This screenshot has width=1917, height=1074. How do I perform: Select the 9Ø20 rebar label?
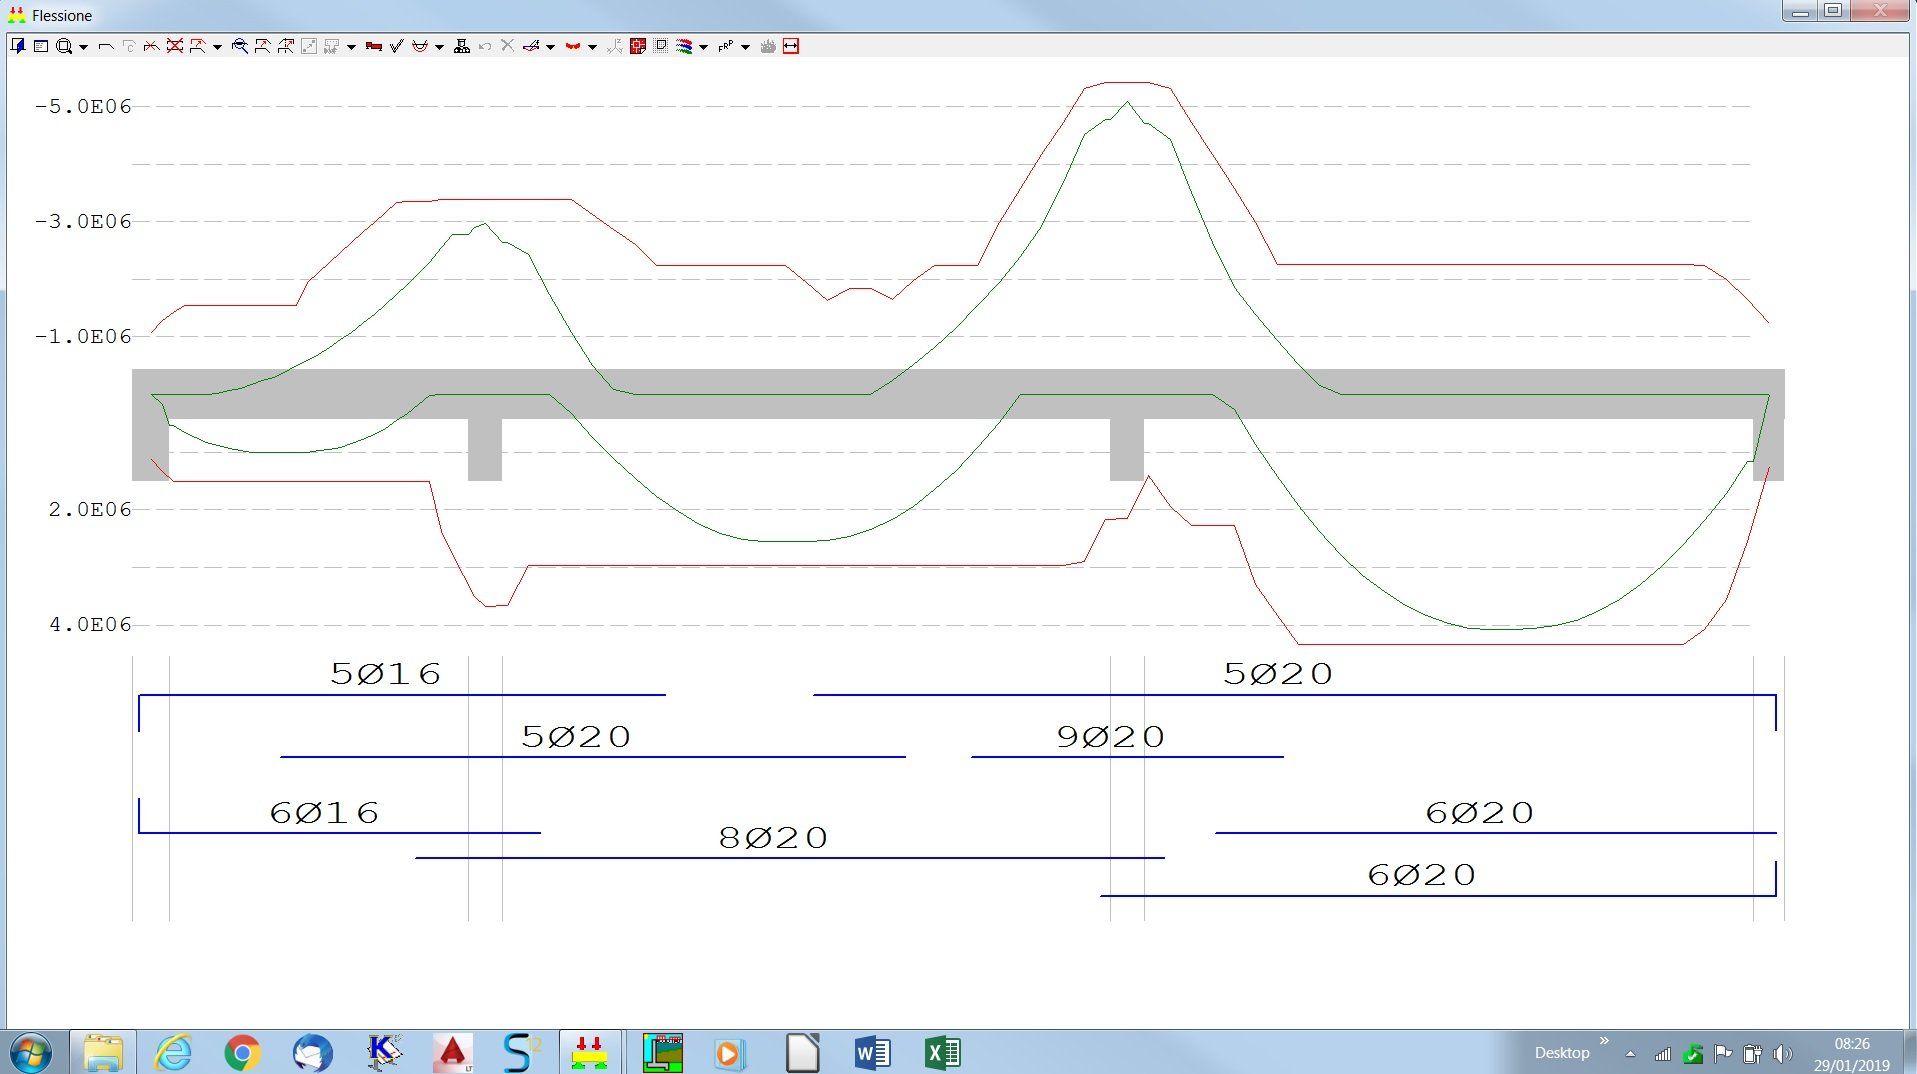click(x=1110, y=737)
